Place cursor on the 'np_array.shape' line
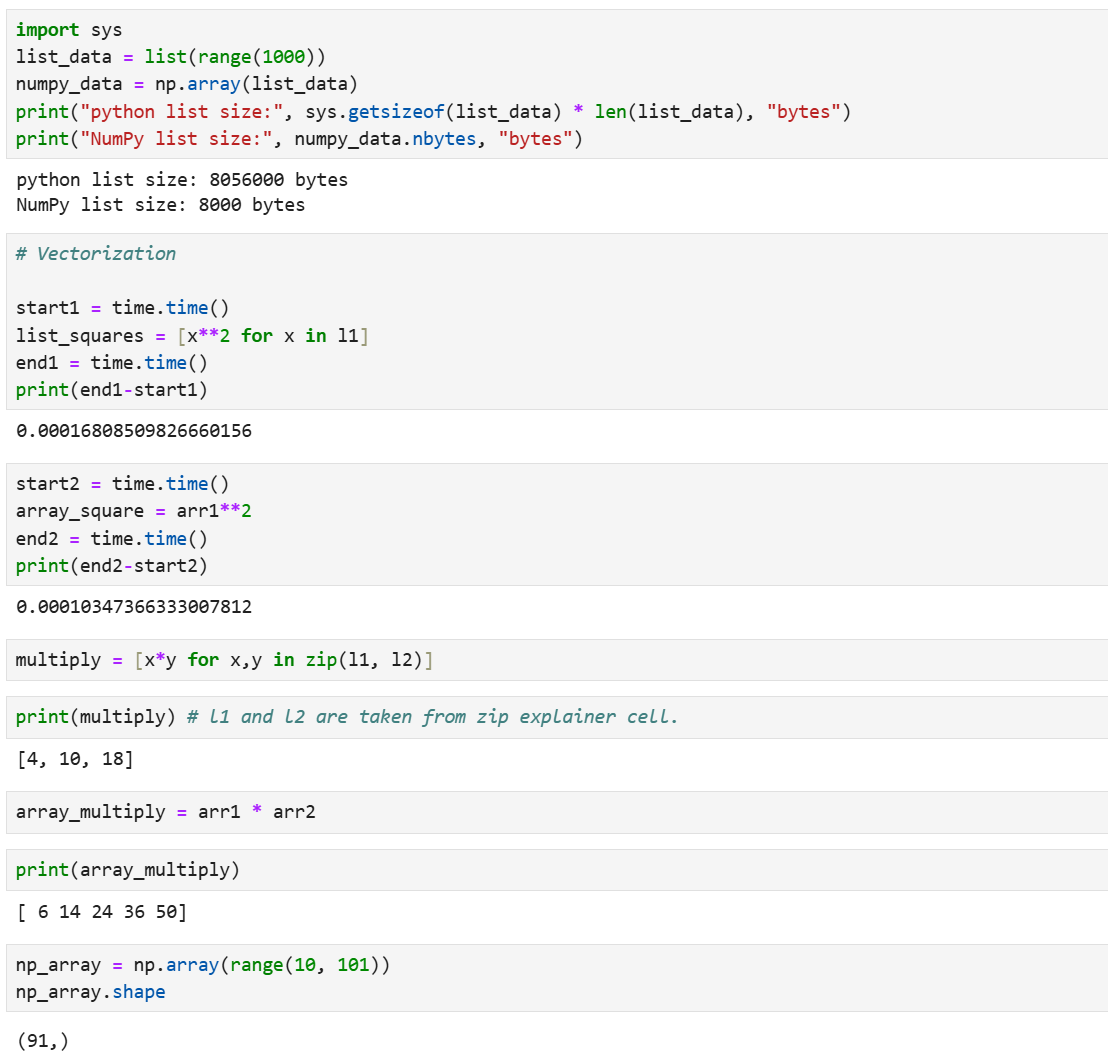 pos(91,993)
